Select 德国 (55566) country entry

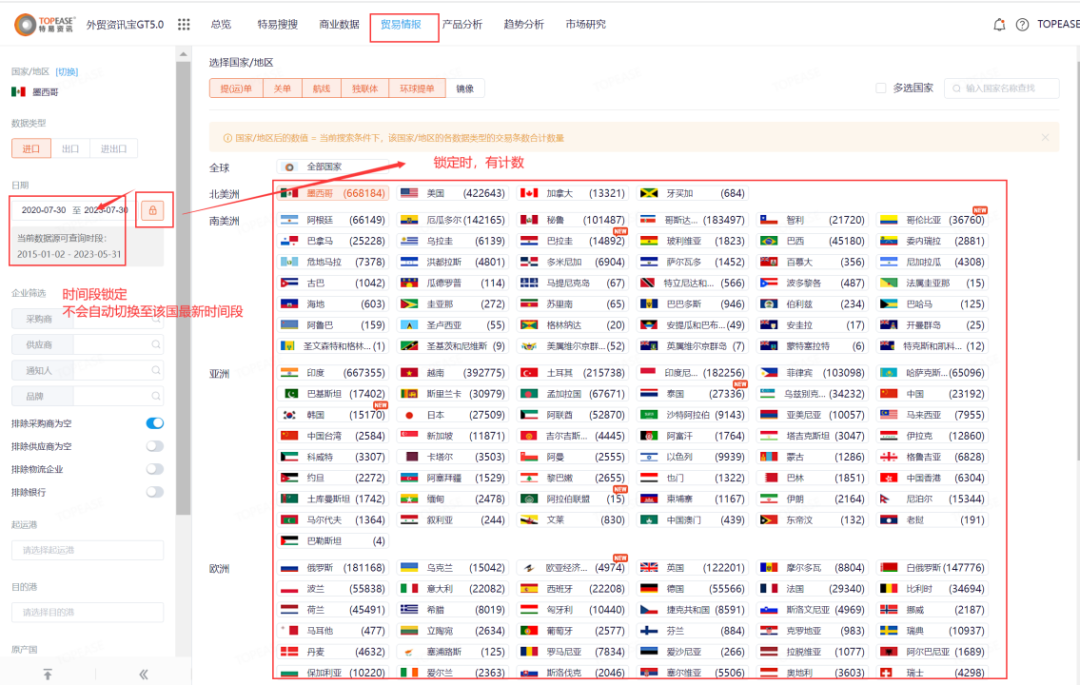pyautogui.click(x=692, y=589)
